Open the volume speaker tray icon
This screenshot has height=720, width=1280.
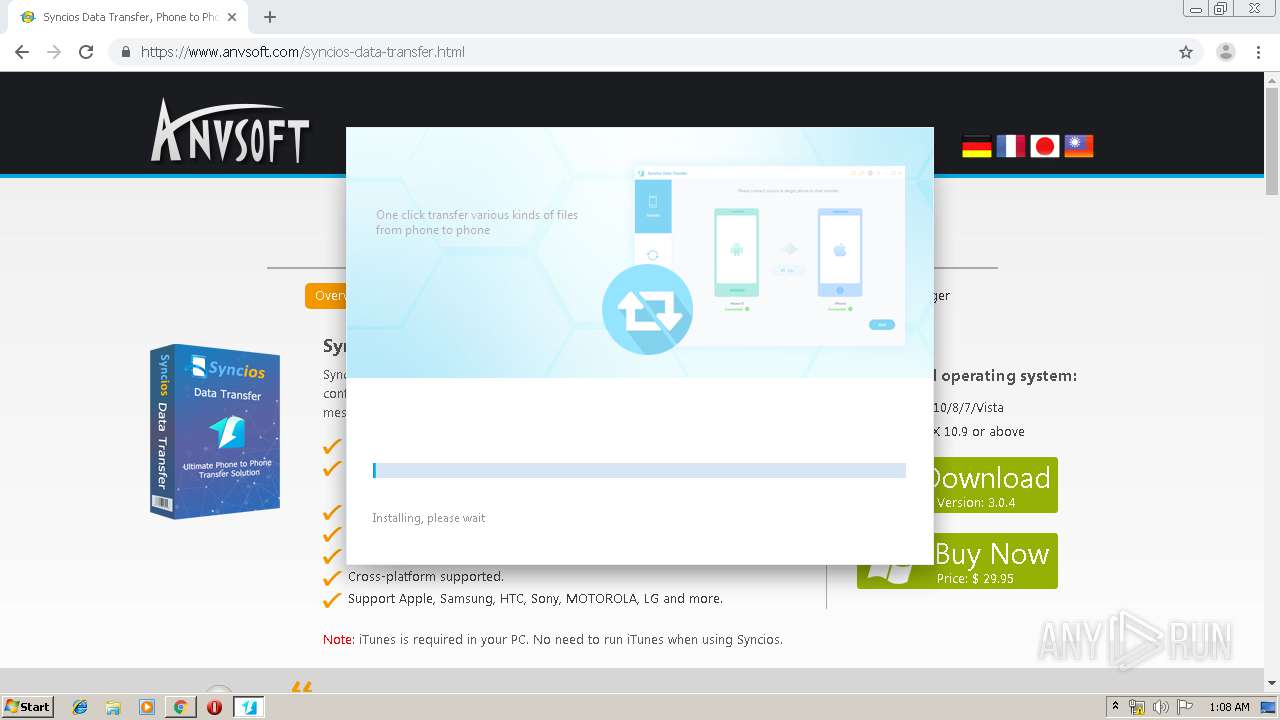click(x=1161, y=707)
